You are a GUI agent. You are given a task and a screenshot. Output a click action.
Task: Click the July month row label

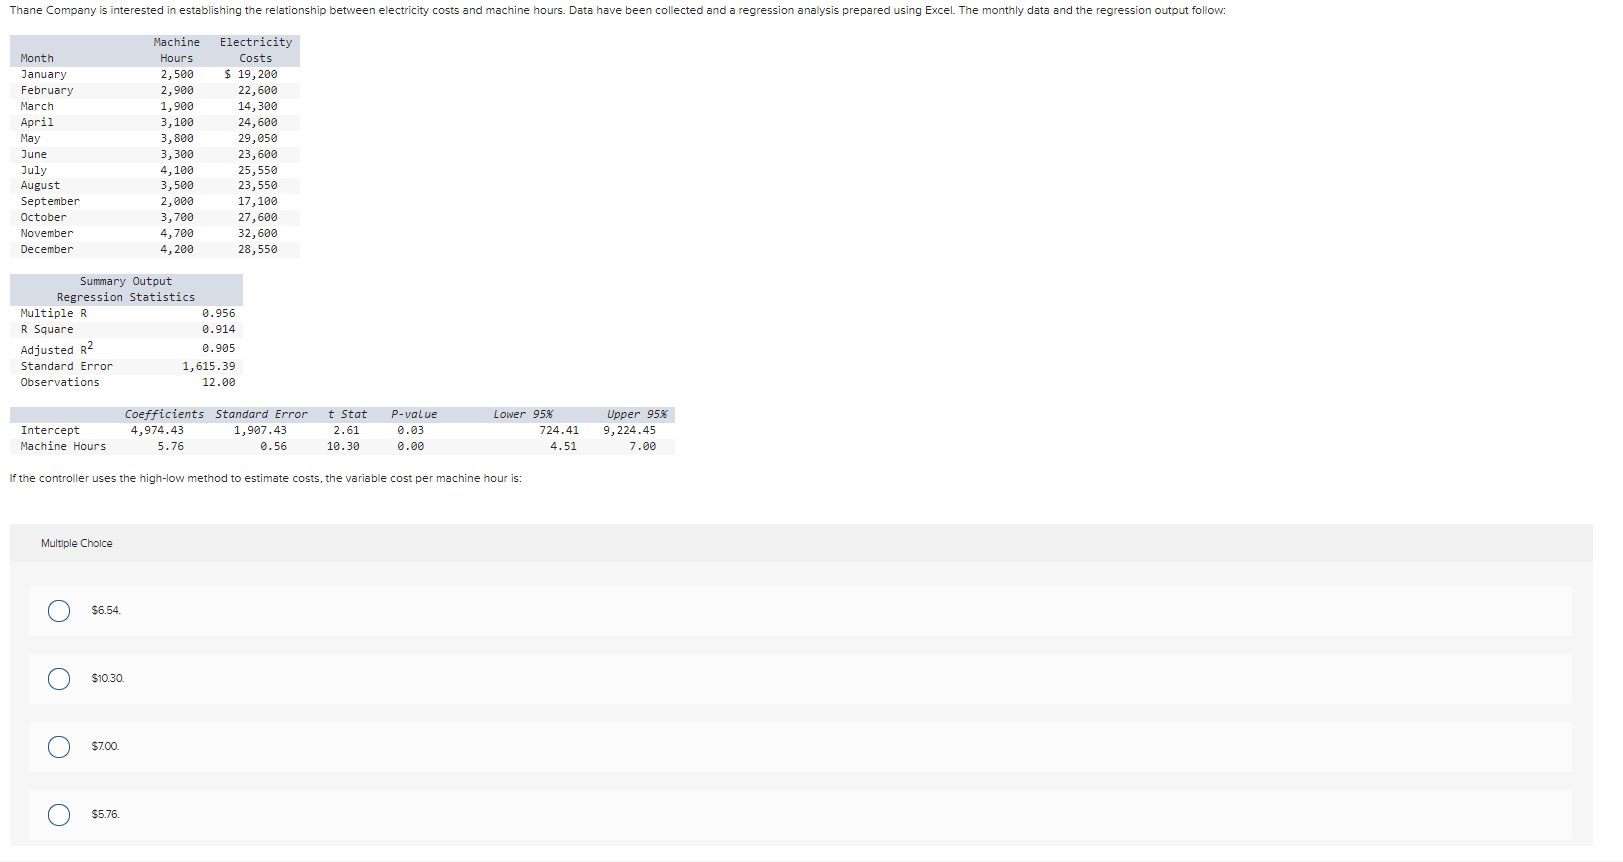coord(34,171)
